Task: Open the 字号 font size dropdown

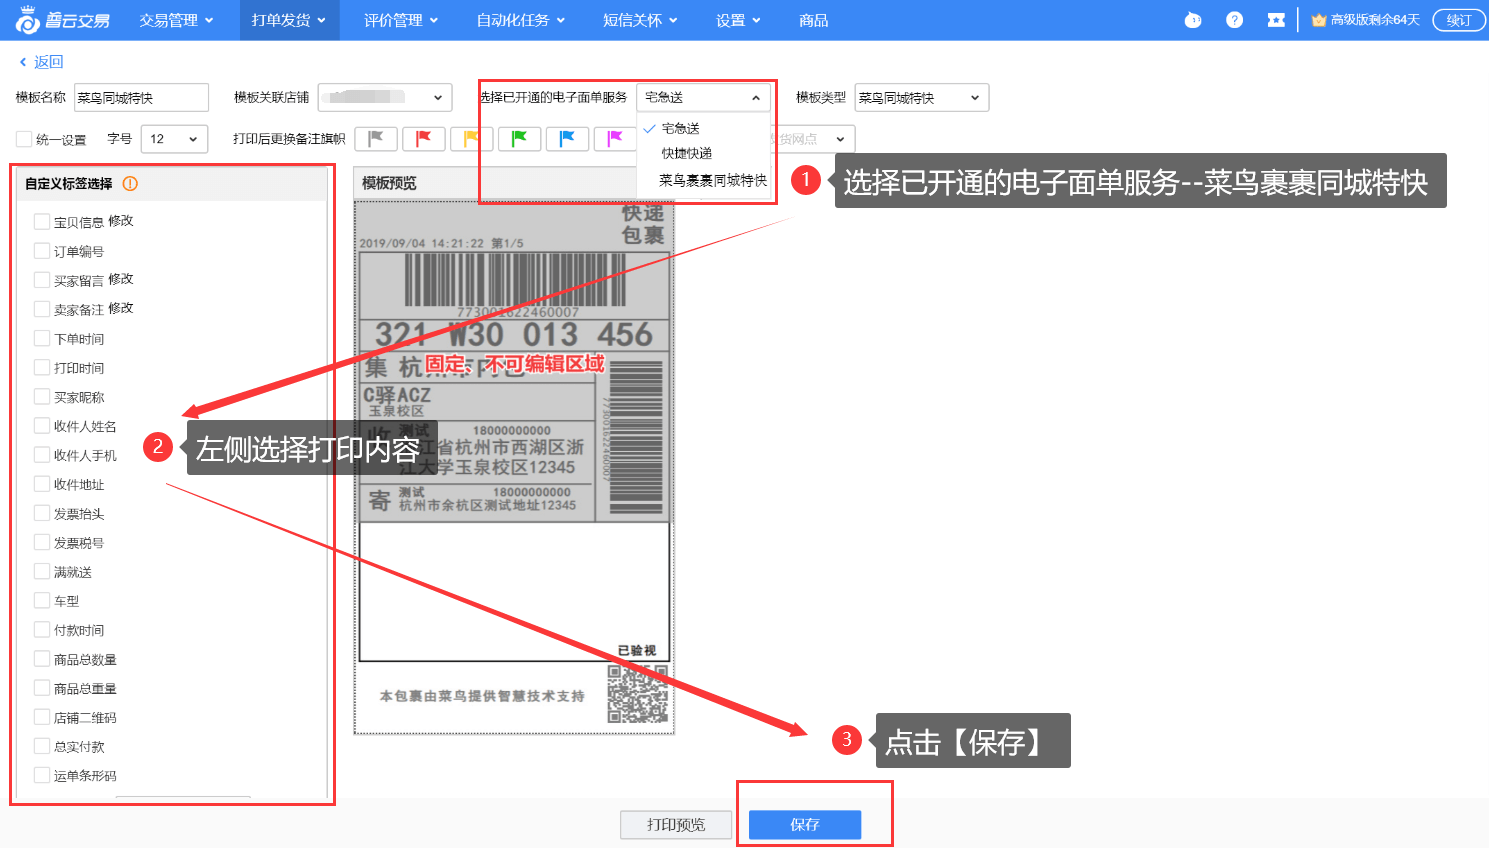Action: pyautogui.click(x=174, y=139)
